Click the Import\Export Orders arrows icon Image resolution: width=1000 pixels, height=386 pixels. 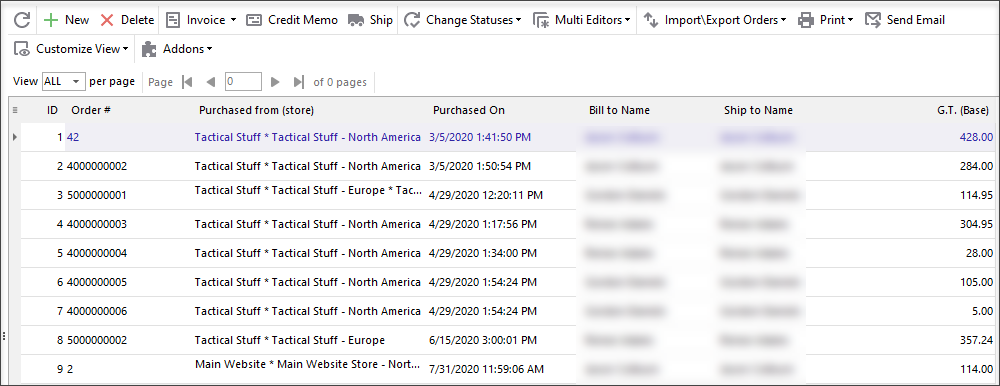[651, 20]
